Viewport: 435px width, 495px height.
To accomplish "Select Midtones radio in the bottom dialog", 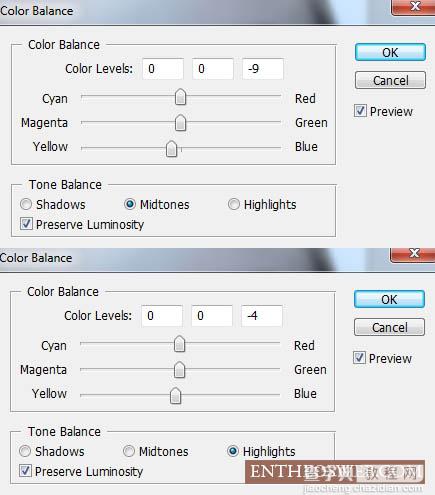I will click(129, 451).
